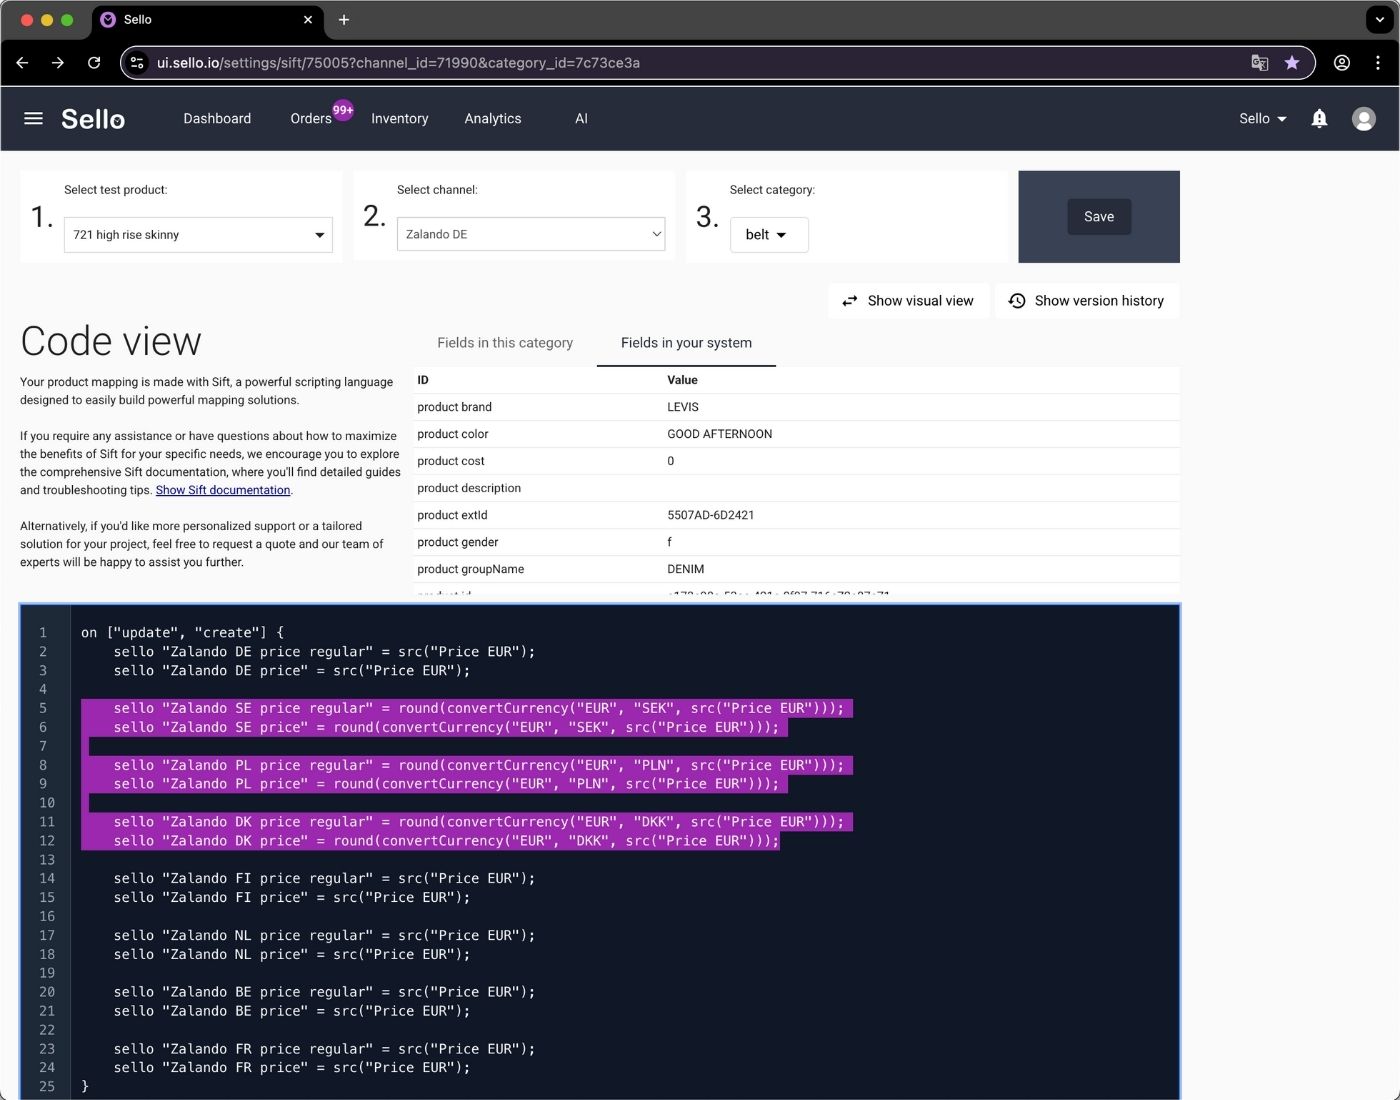Open the Zalando DE channel dropdown
The image size is (1400, 1100).
point(531,234)
